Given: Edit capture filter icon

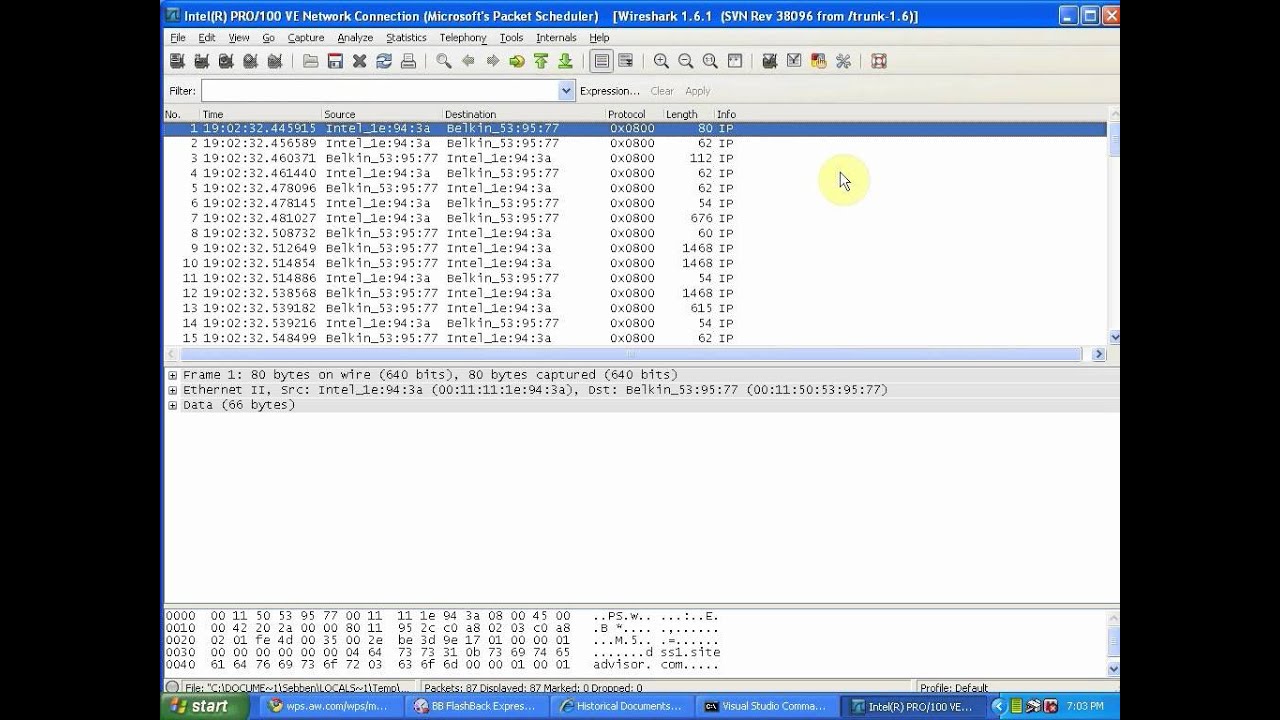Looking at the screenshot, I should click(x=769, y=61).
